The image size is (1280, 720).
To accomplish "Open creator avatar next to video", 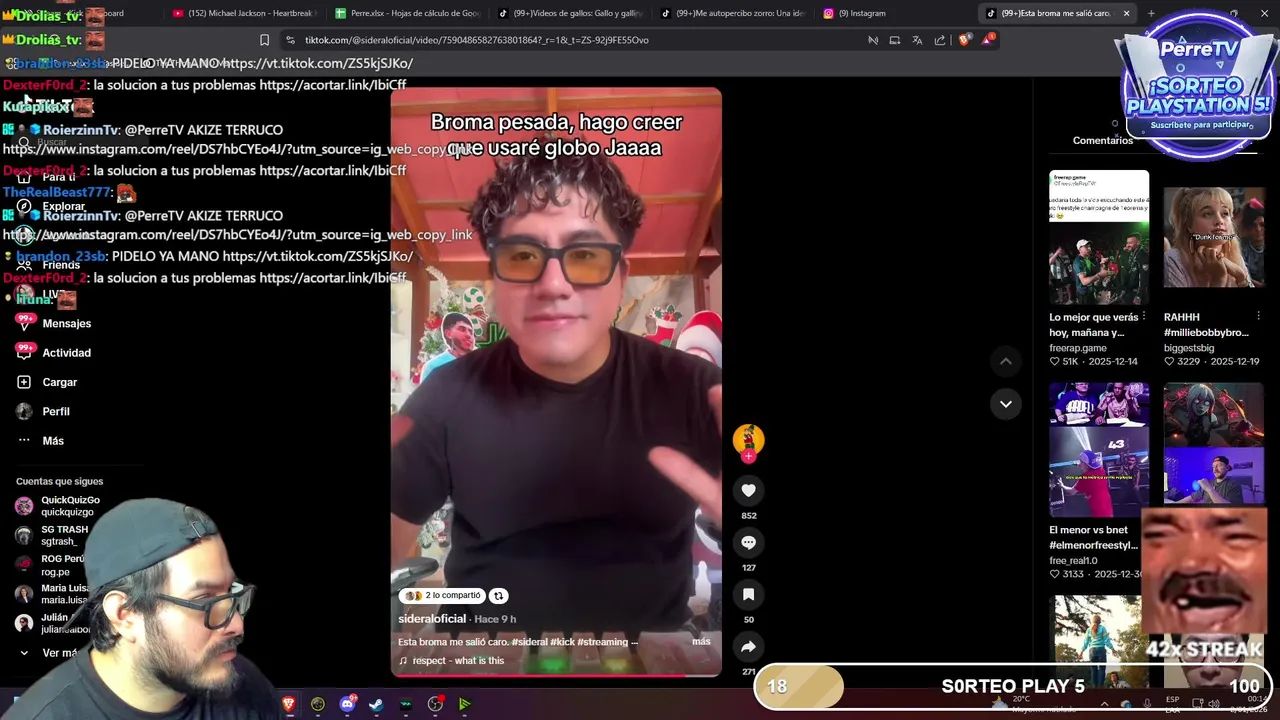I will coord(748,439).
